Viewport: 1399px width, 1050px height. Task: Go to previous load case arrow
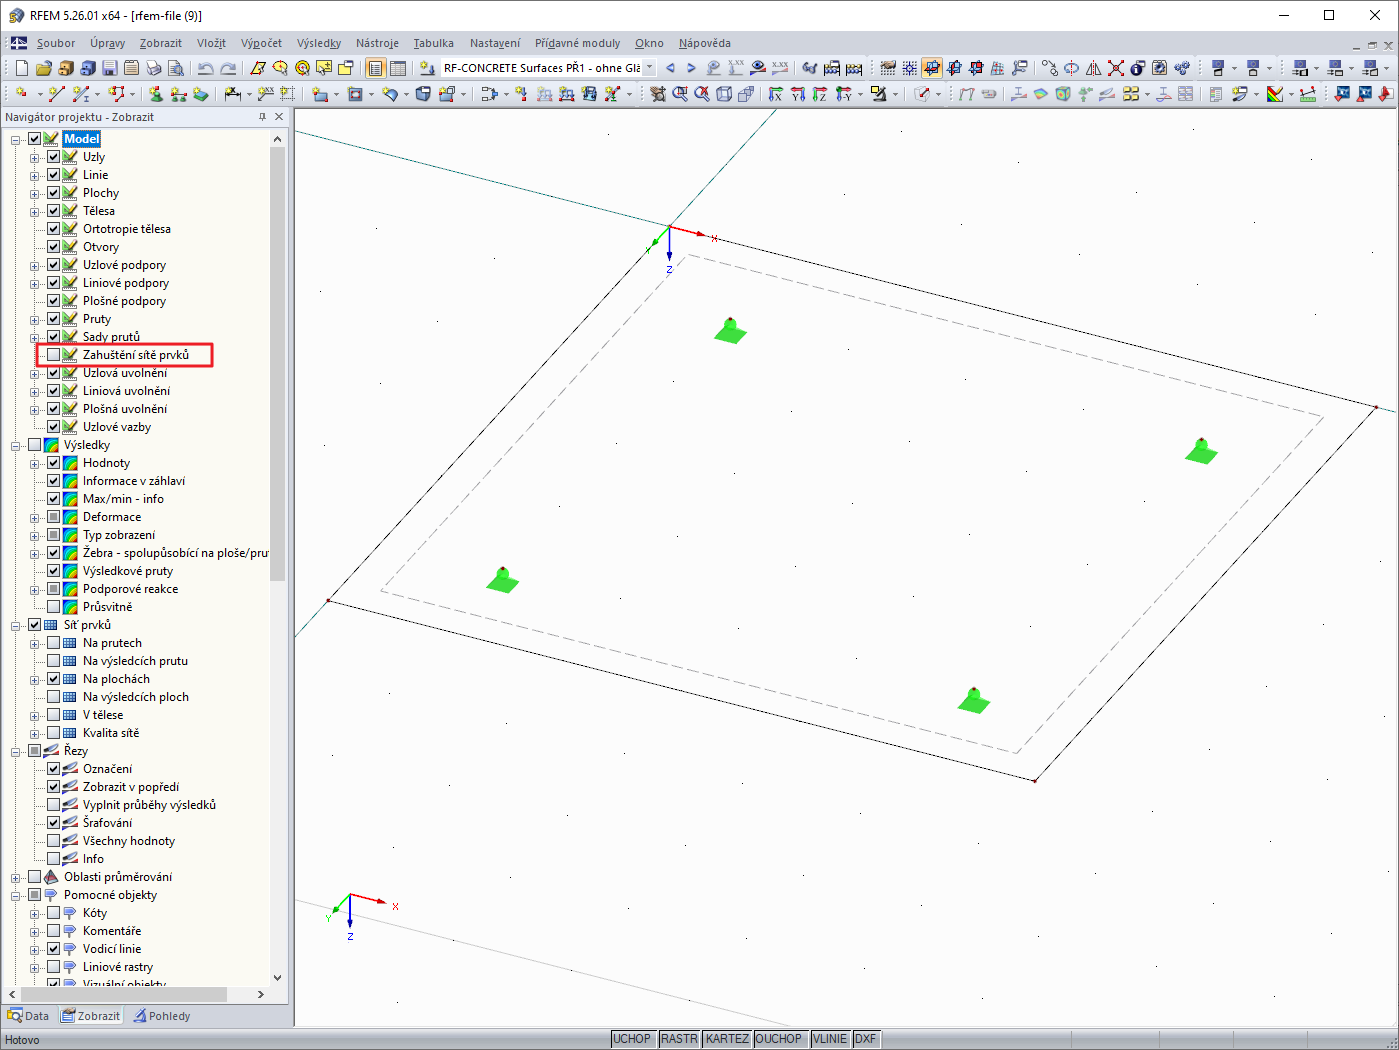pos(670,68)
